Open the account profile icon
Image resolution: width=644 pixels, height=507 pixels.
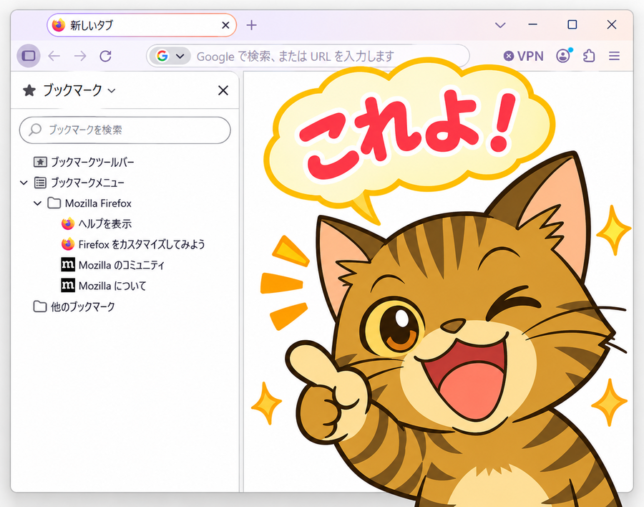tap(564, 56)
